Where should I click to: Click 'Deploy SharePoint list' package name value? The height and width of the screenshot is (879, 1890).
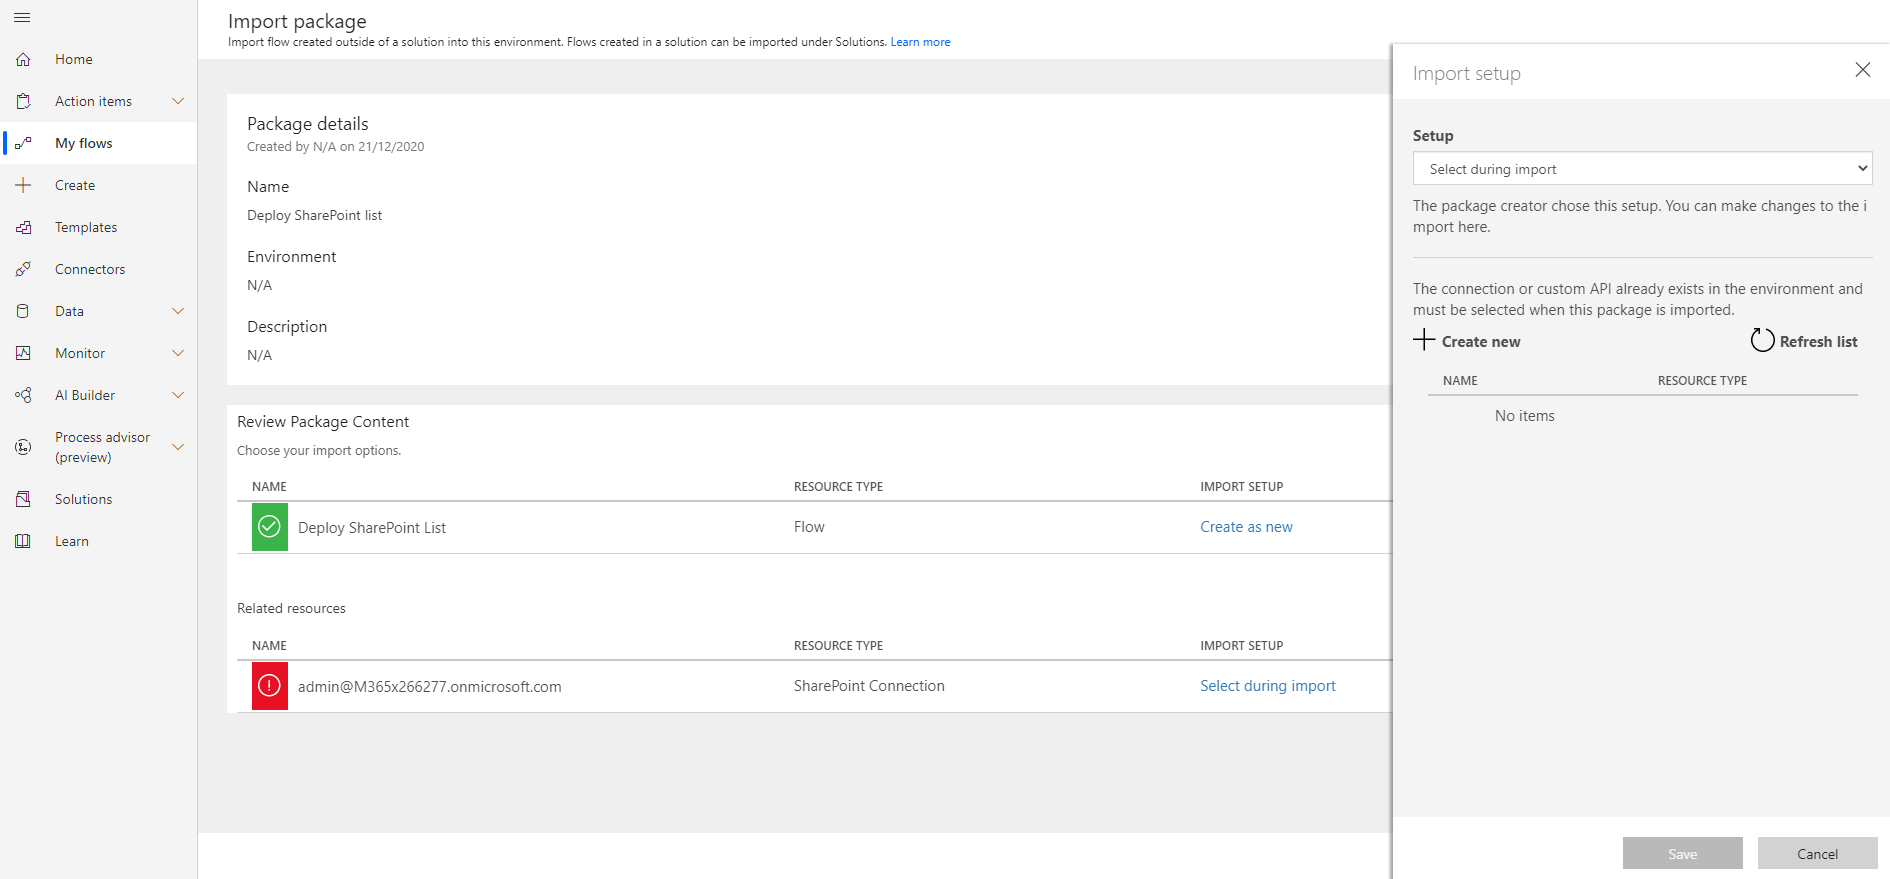click(x=314, y=216)
